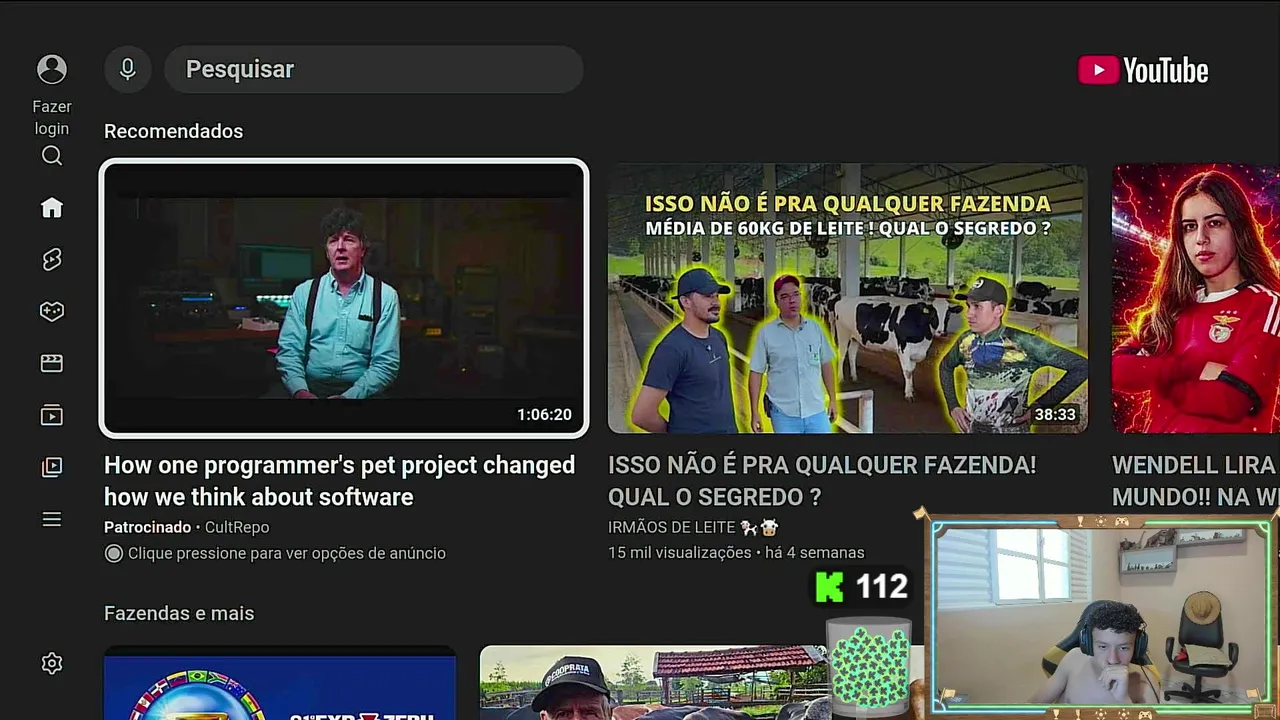The image size is (1280, 720).
Task: Open the man in cap farm thumbnail
Action: [x=655, y=683]
